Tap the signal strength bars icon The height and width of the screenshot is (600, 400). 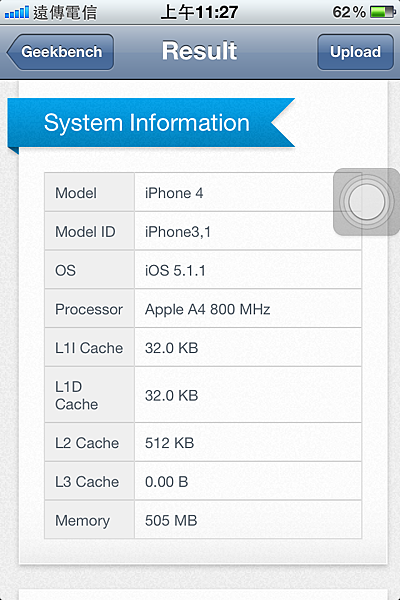(x=16, y=12)
